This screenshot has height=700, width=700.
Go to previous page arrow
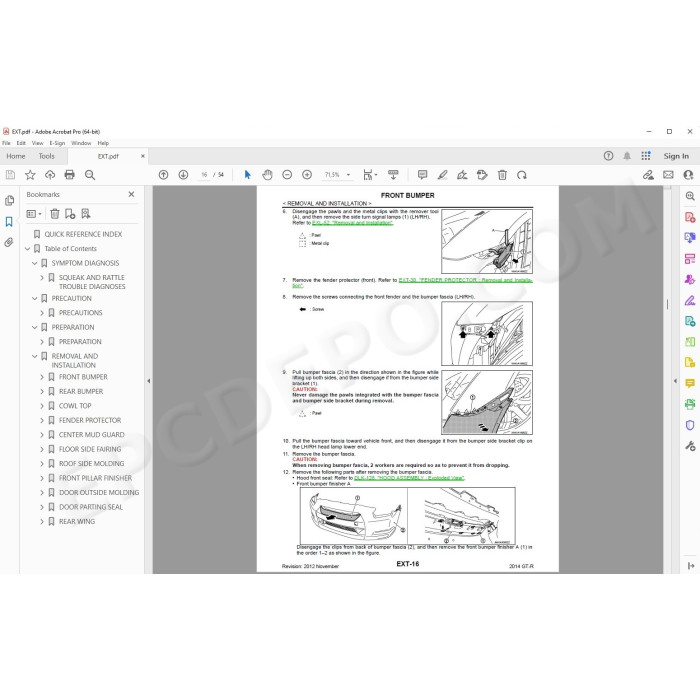[163, 175]
